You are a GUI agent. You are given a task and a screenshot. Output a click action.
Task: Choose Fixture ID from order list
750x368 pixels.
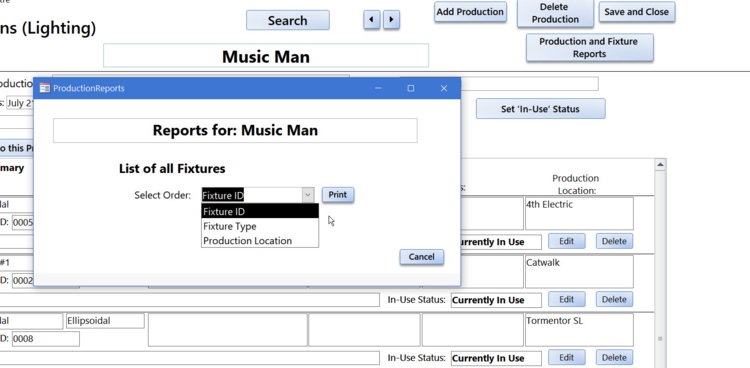[x=260, y=211]
